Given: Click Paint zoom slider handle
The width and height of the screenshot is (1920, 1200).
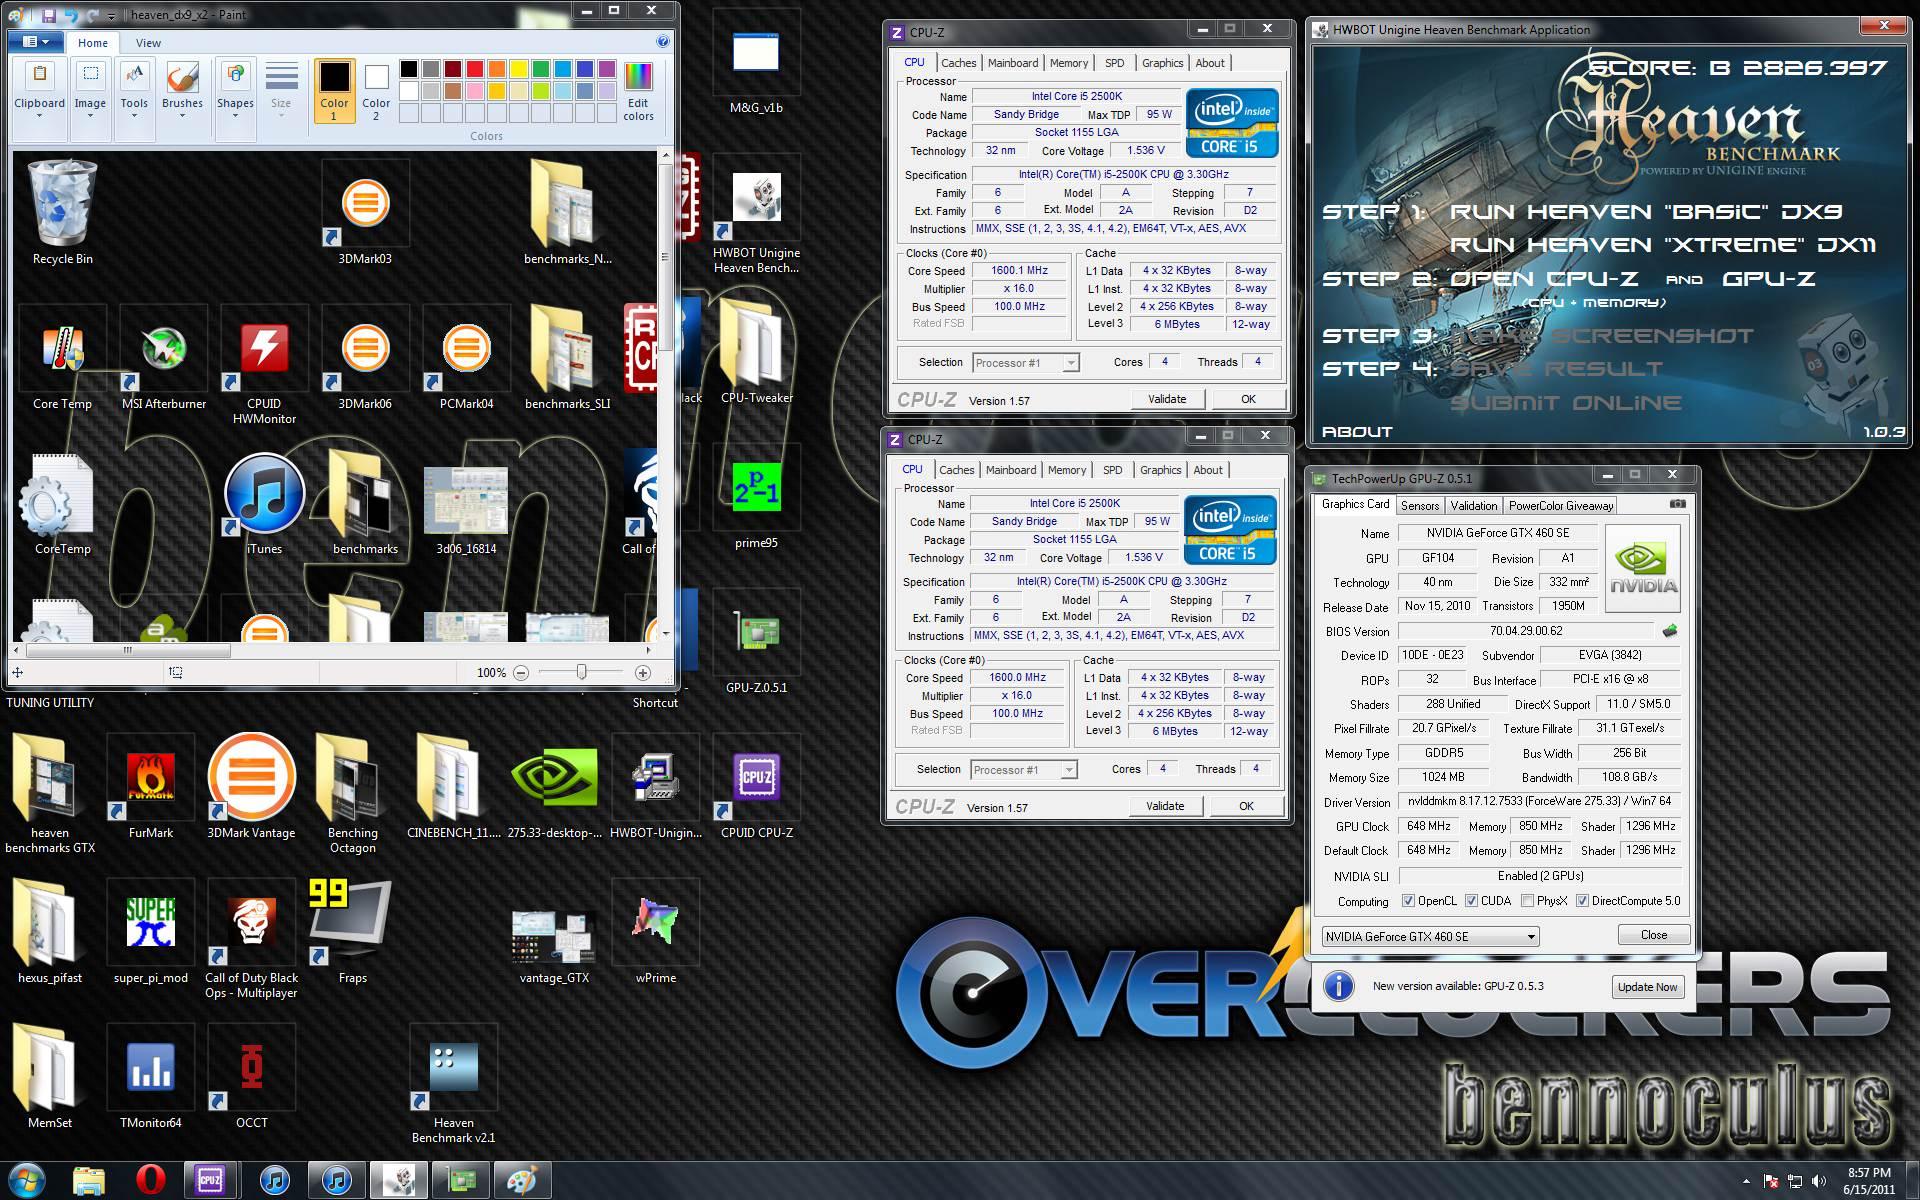Looking at the screenshot, I should [x=581, y=673].
